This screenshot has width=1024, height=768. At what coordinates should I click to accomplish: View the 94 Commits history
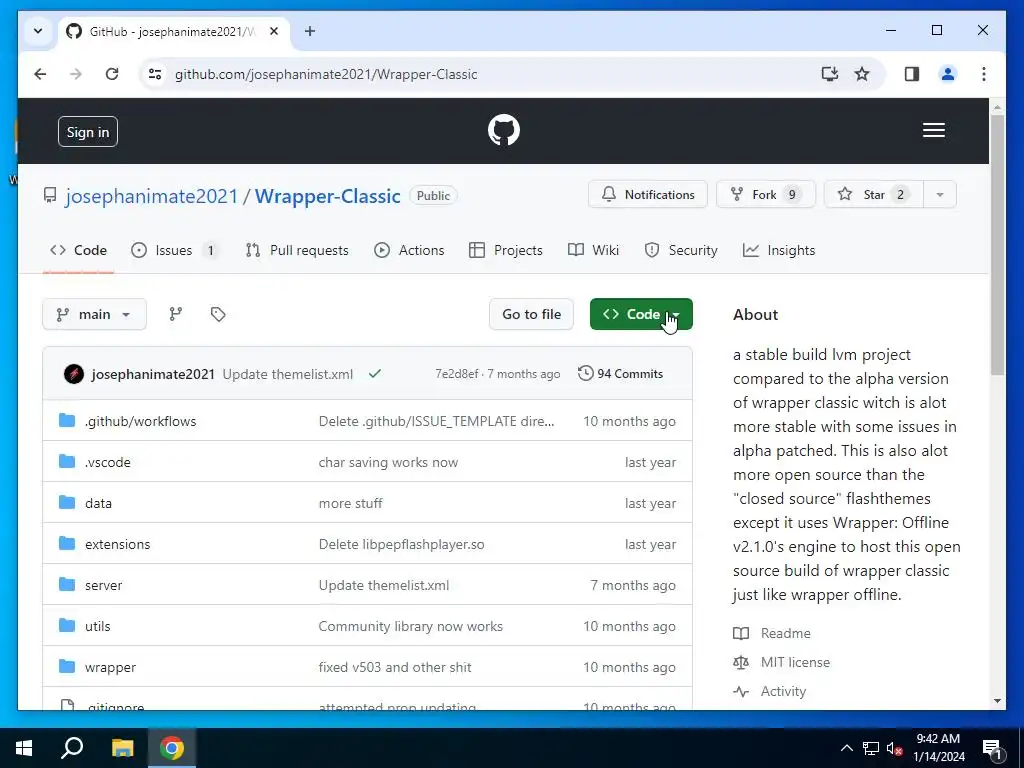pos(620,374)
